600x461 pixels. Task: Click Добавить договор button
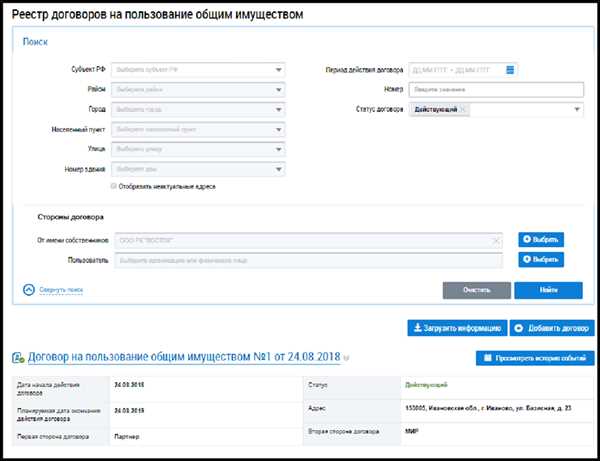tap(552, 328)
